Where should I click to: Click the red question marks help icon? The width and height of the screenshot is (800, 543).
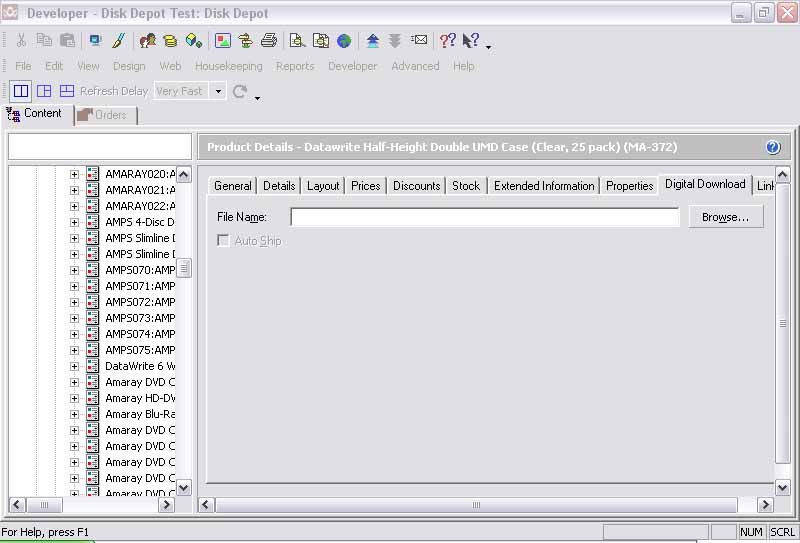pos(447,41)
